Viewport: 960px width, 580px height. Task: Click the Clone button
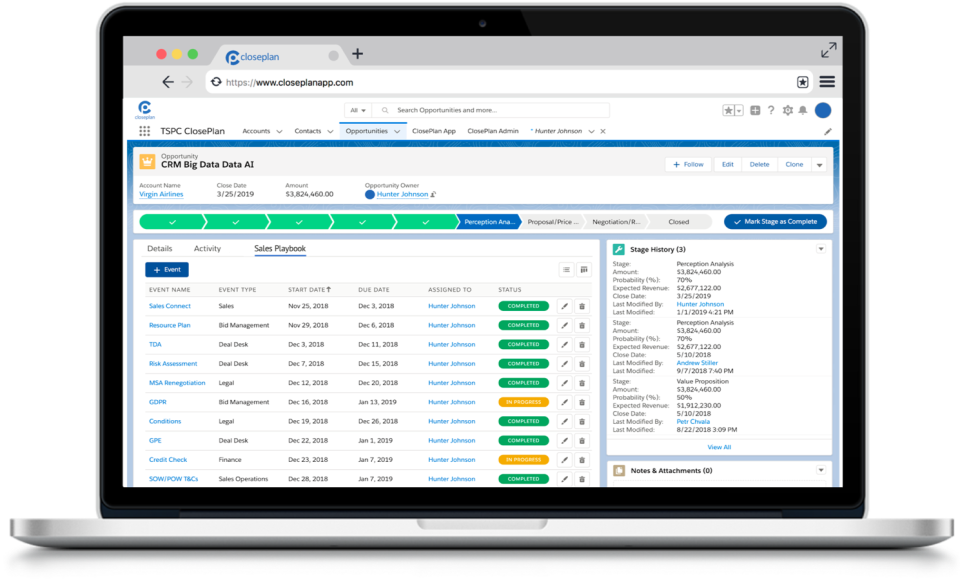(x=794, y=165)
